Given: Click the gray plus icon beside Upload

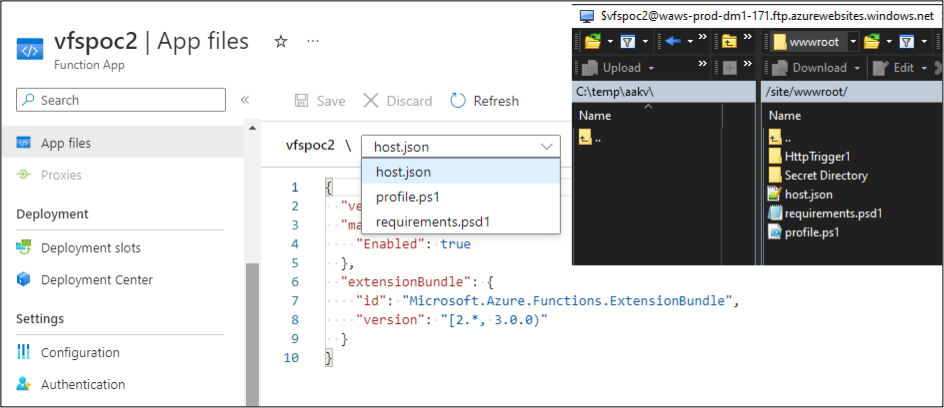Looking at the screenshot, I should pyautogui.click(x=730, y=67).
